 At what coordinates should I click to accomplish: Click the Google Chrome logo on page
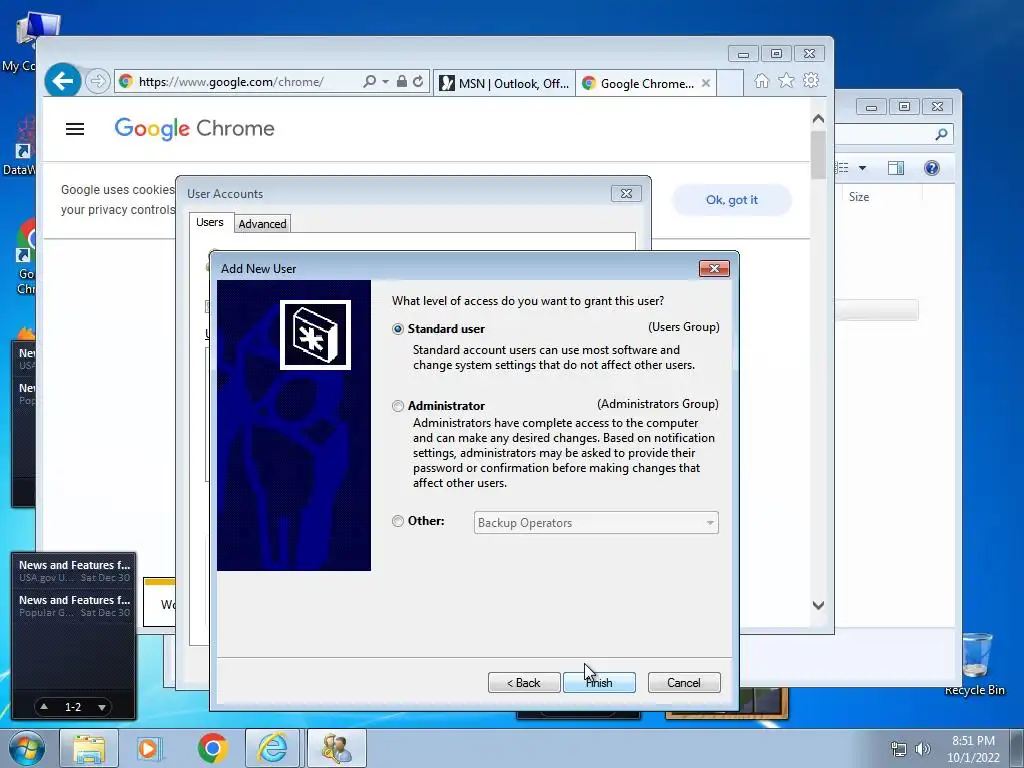(195, 129)
